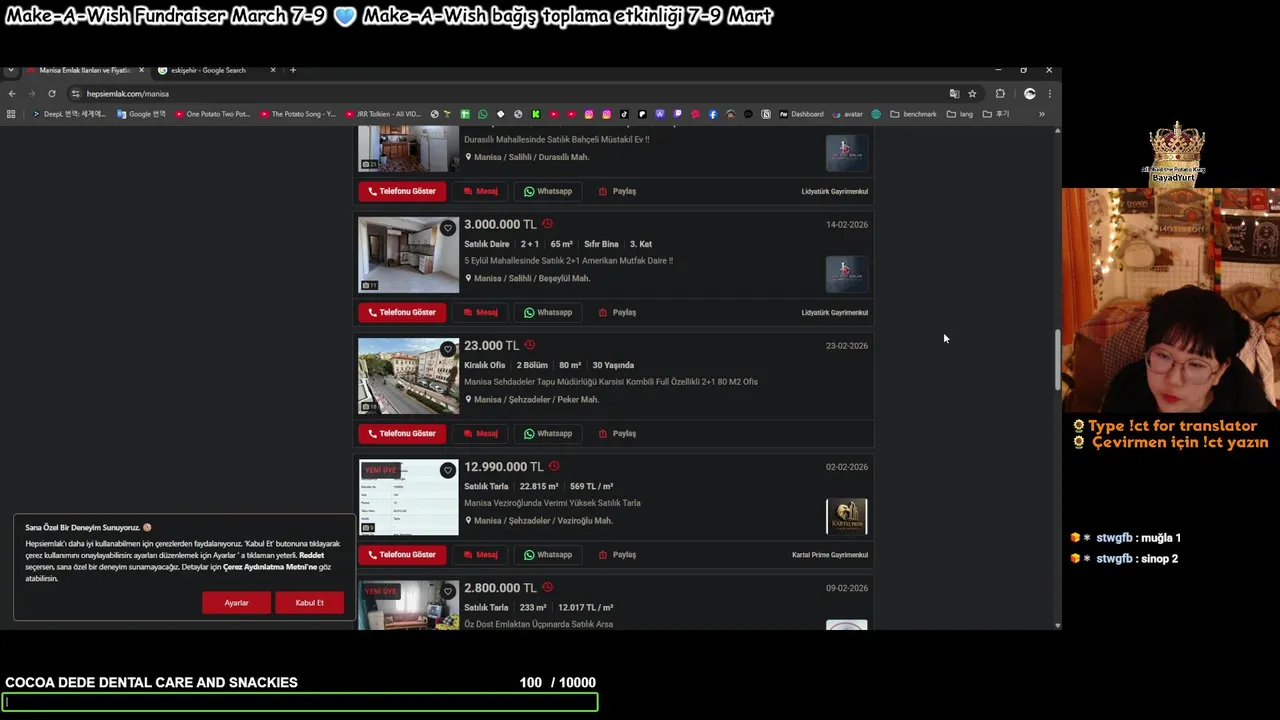This screenshot has width=1280, height=720.
Task: Share the 3.000.000 TL listing with Paylaş
Action: 617,312
